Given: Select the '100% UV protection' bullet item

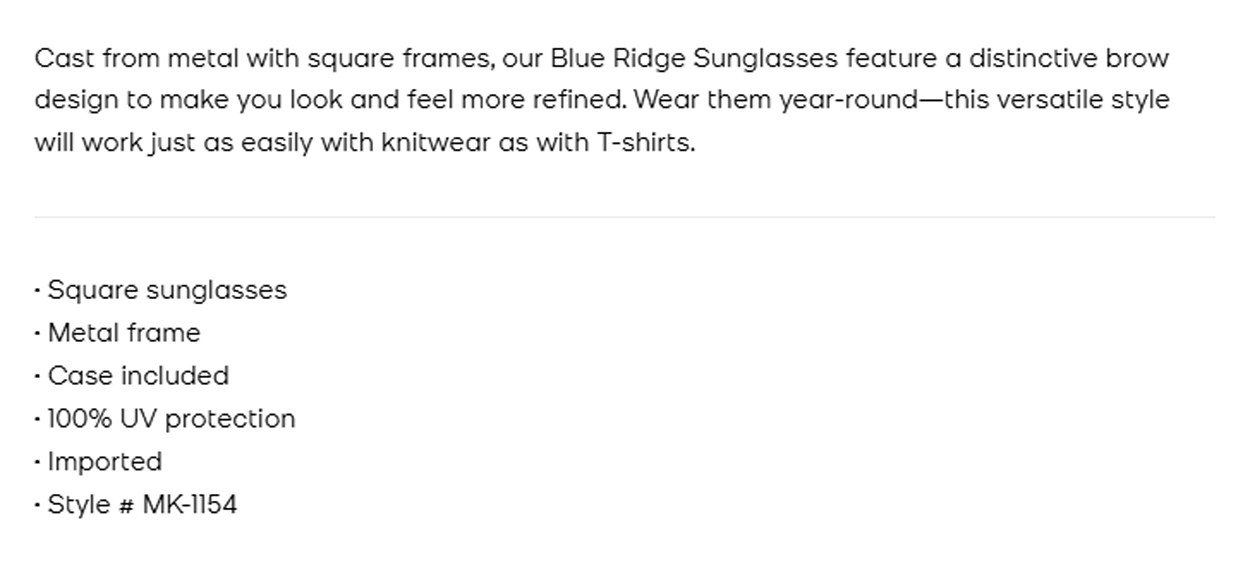Looking at the screenshot, I should (x=171, y=419).
